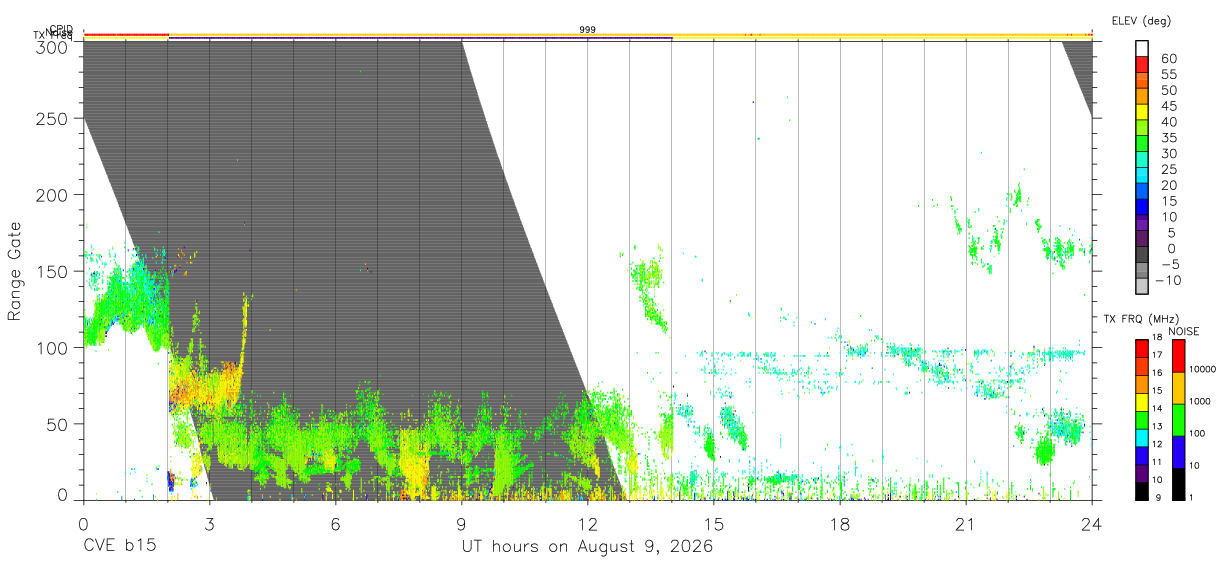Click the white top swatch of the ELEV colorbar
This screenshot has height=567, width=1228.
[1142, 47]
